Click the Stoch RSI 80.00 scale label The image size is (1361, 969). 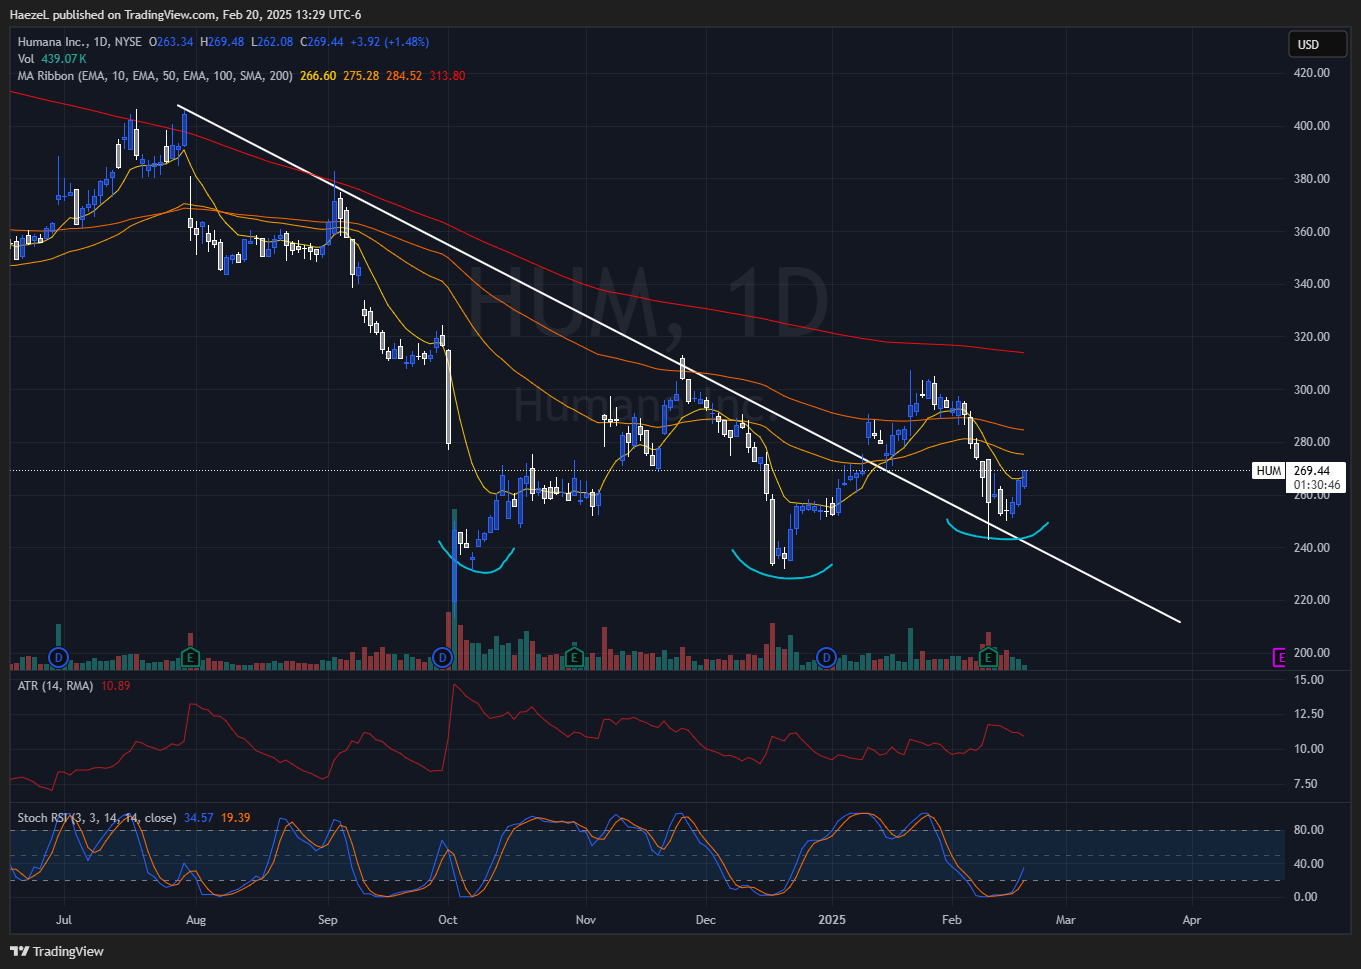[x=1308, y=830]
